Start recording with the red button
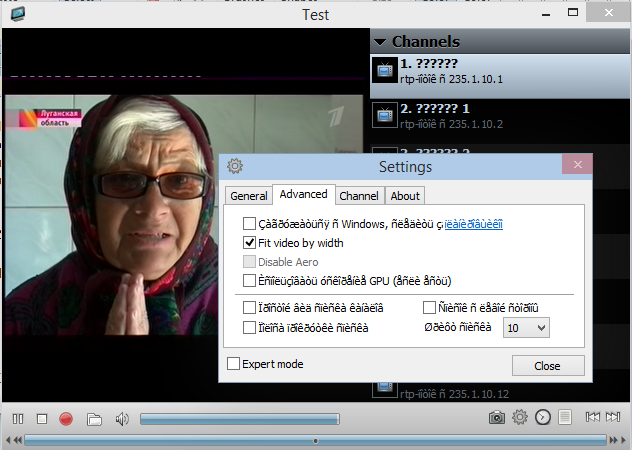Viewport: 632px width, 450px height. 66,418
